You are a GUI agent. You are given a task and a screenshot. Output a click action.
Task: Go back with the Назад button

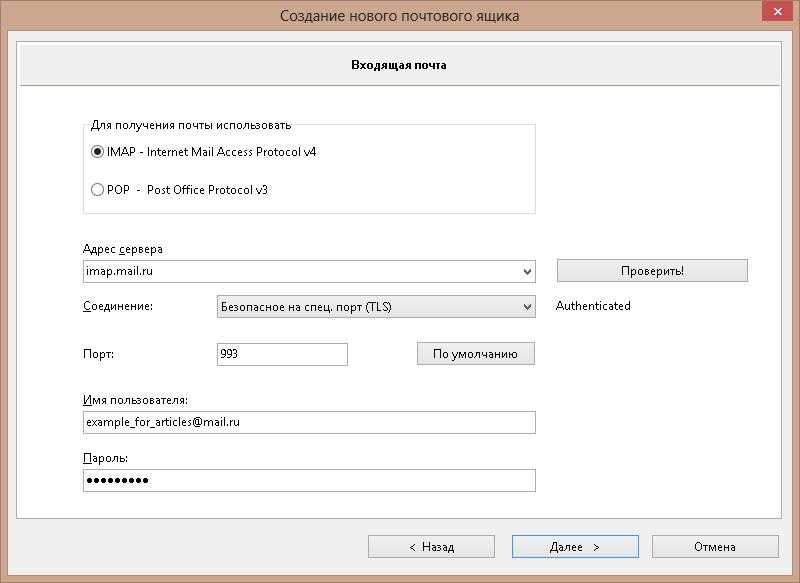click(431, 547)
